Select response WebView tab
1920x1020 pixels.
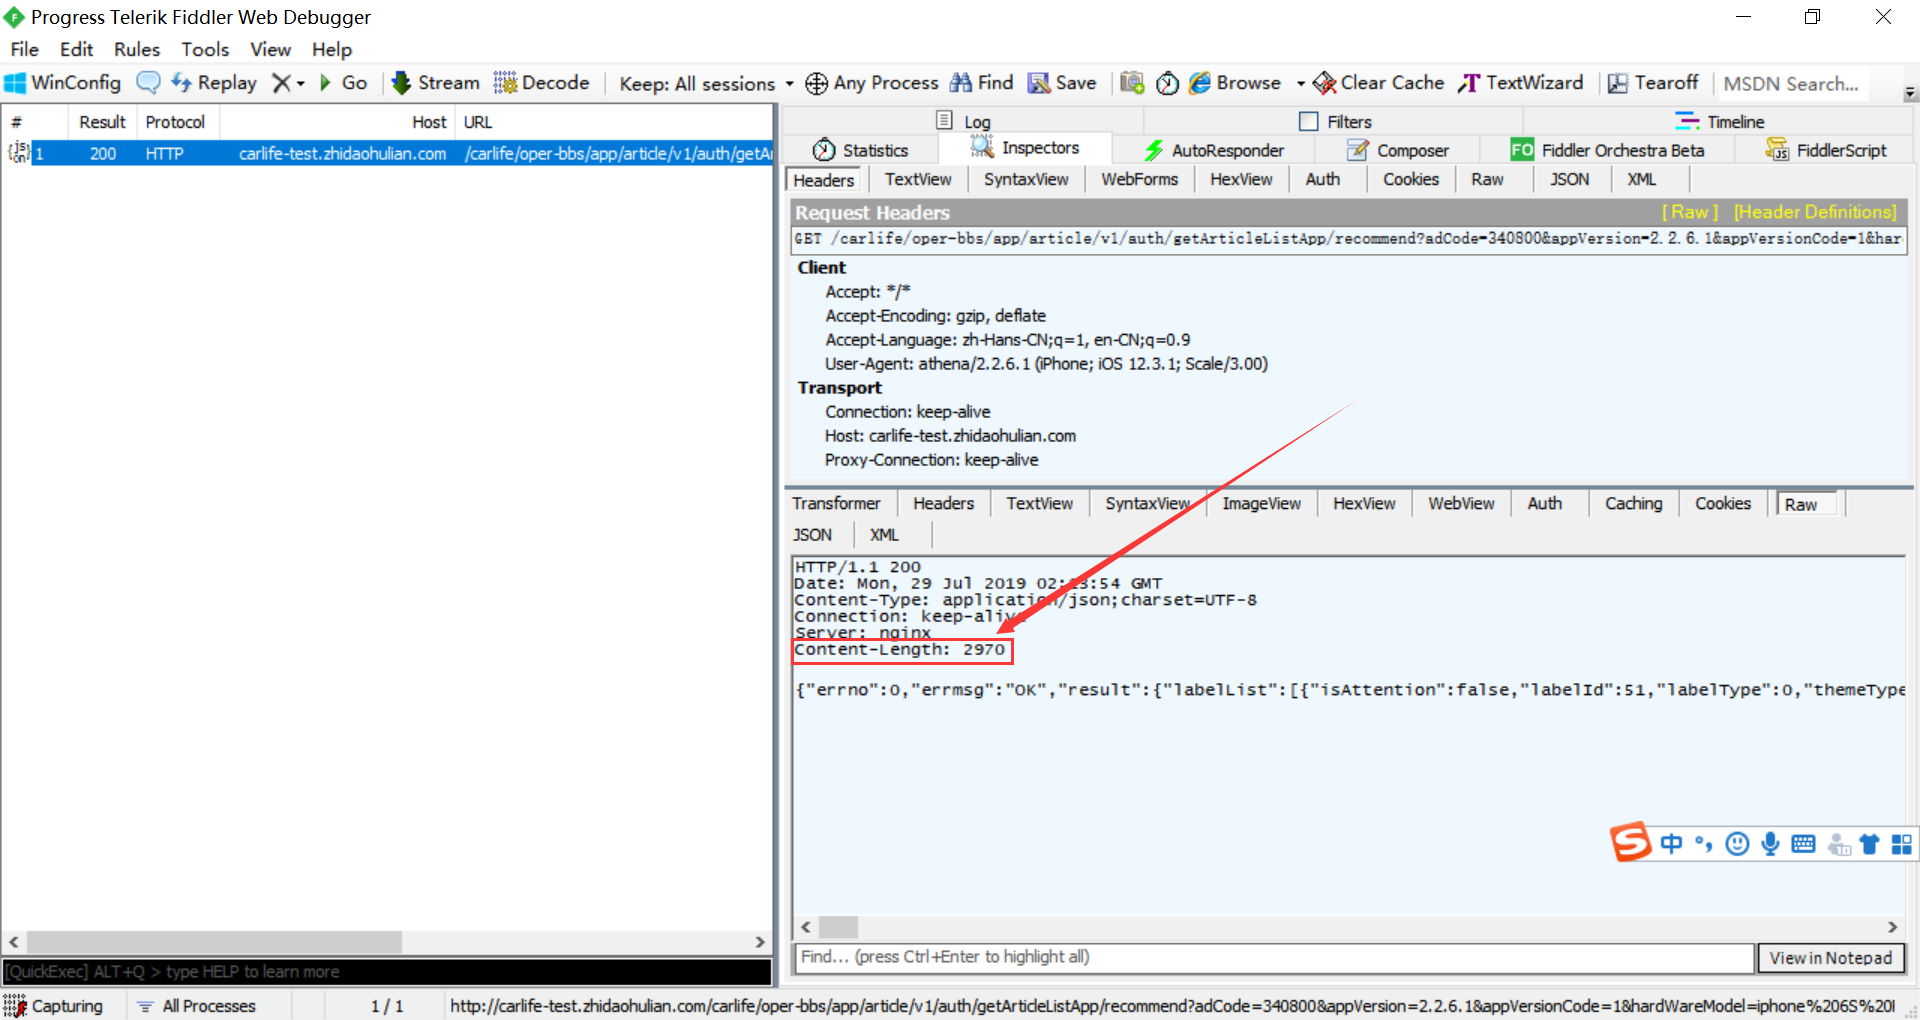(x=1461, y=503)
